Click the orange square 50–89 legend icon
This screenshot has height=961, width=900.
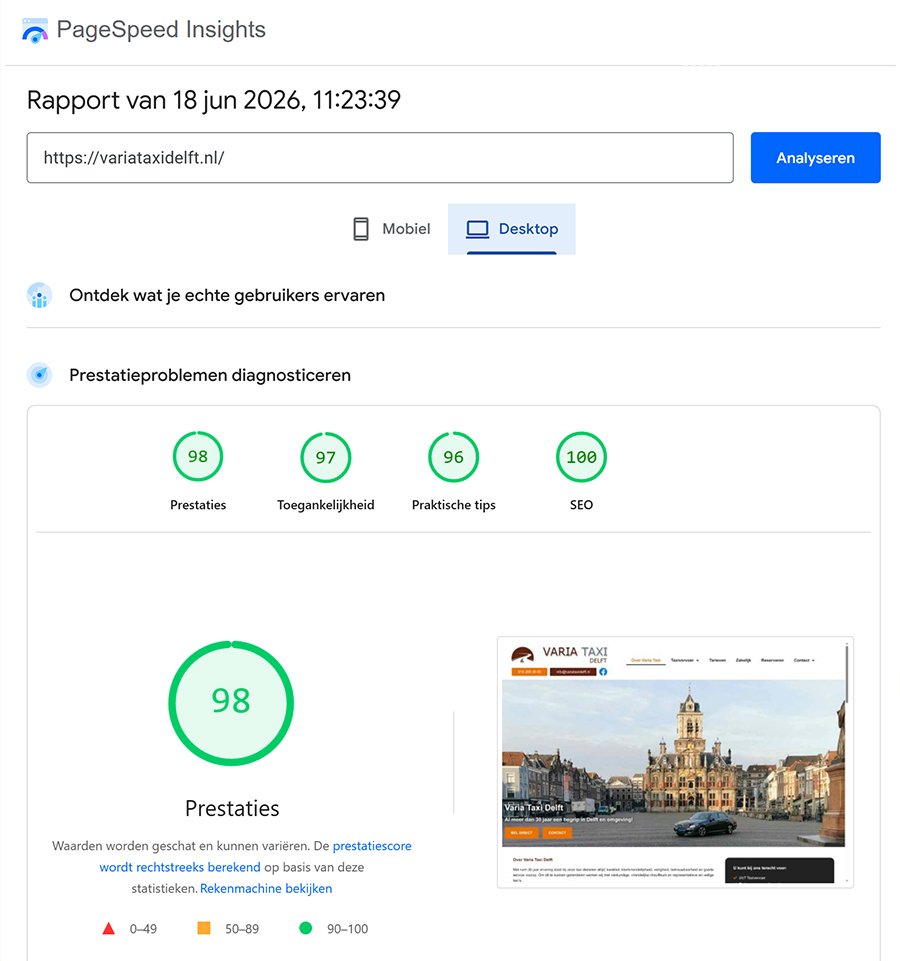[x=204, y=928]
